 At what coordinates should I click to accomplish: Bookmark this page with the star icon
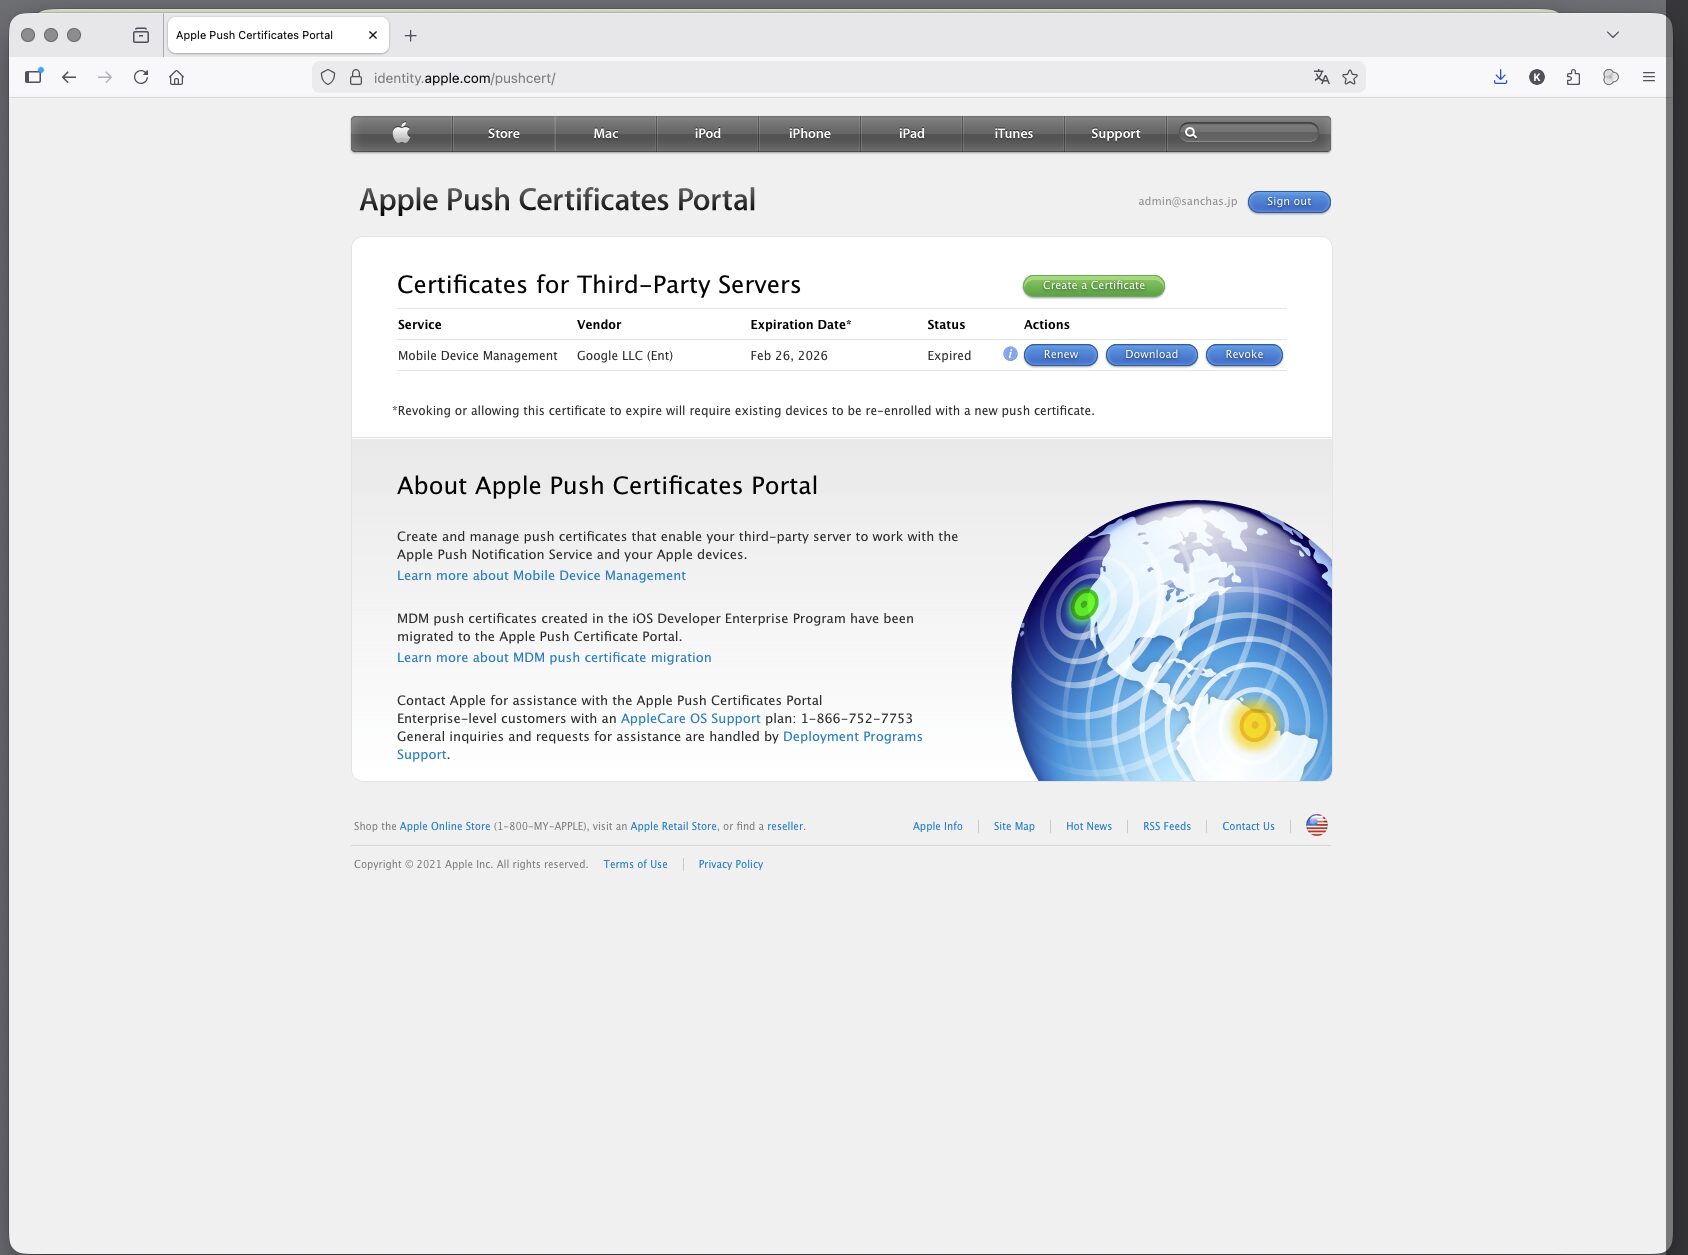pos(1350,77)
